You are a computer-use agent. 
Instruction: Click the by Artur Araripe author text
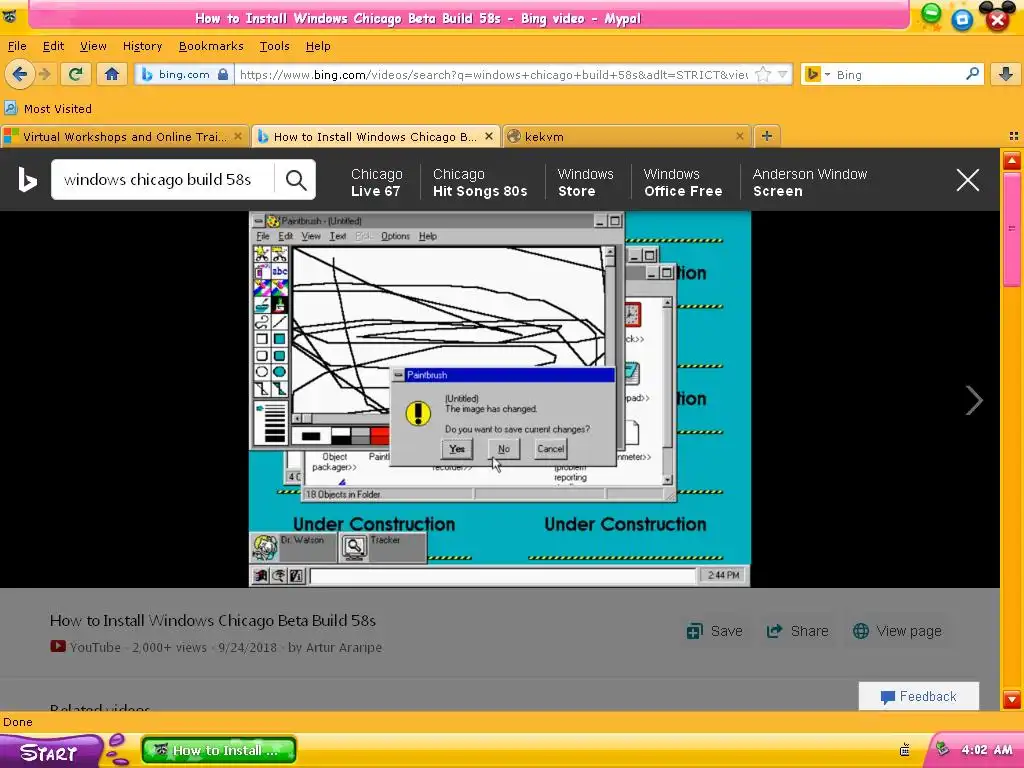[x=335, y=647]
